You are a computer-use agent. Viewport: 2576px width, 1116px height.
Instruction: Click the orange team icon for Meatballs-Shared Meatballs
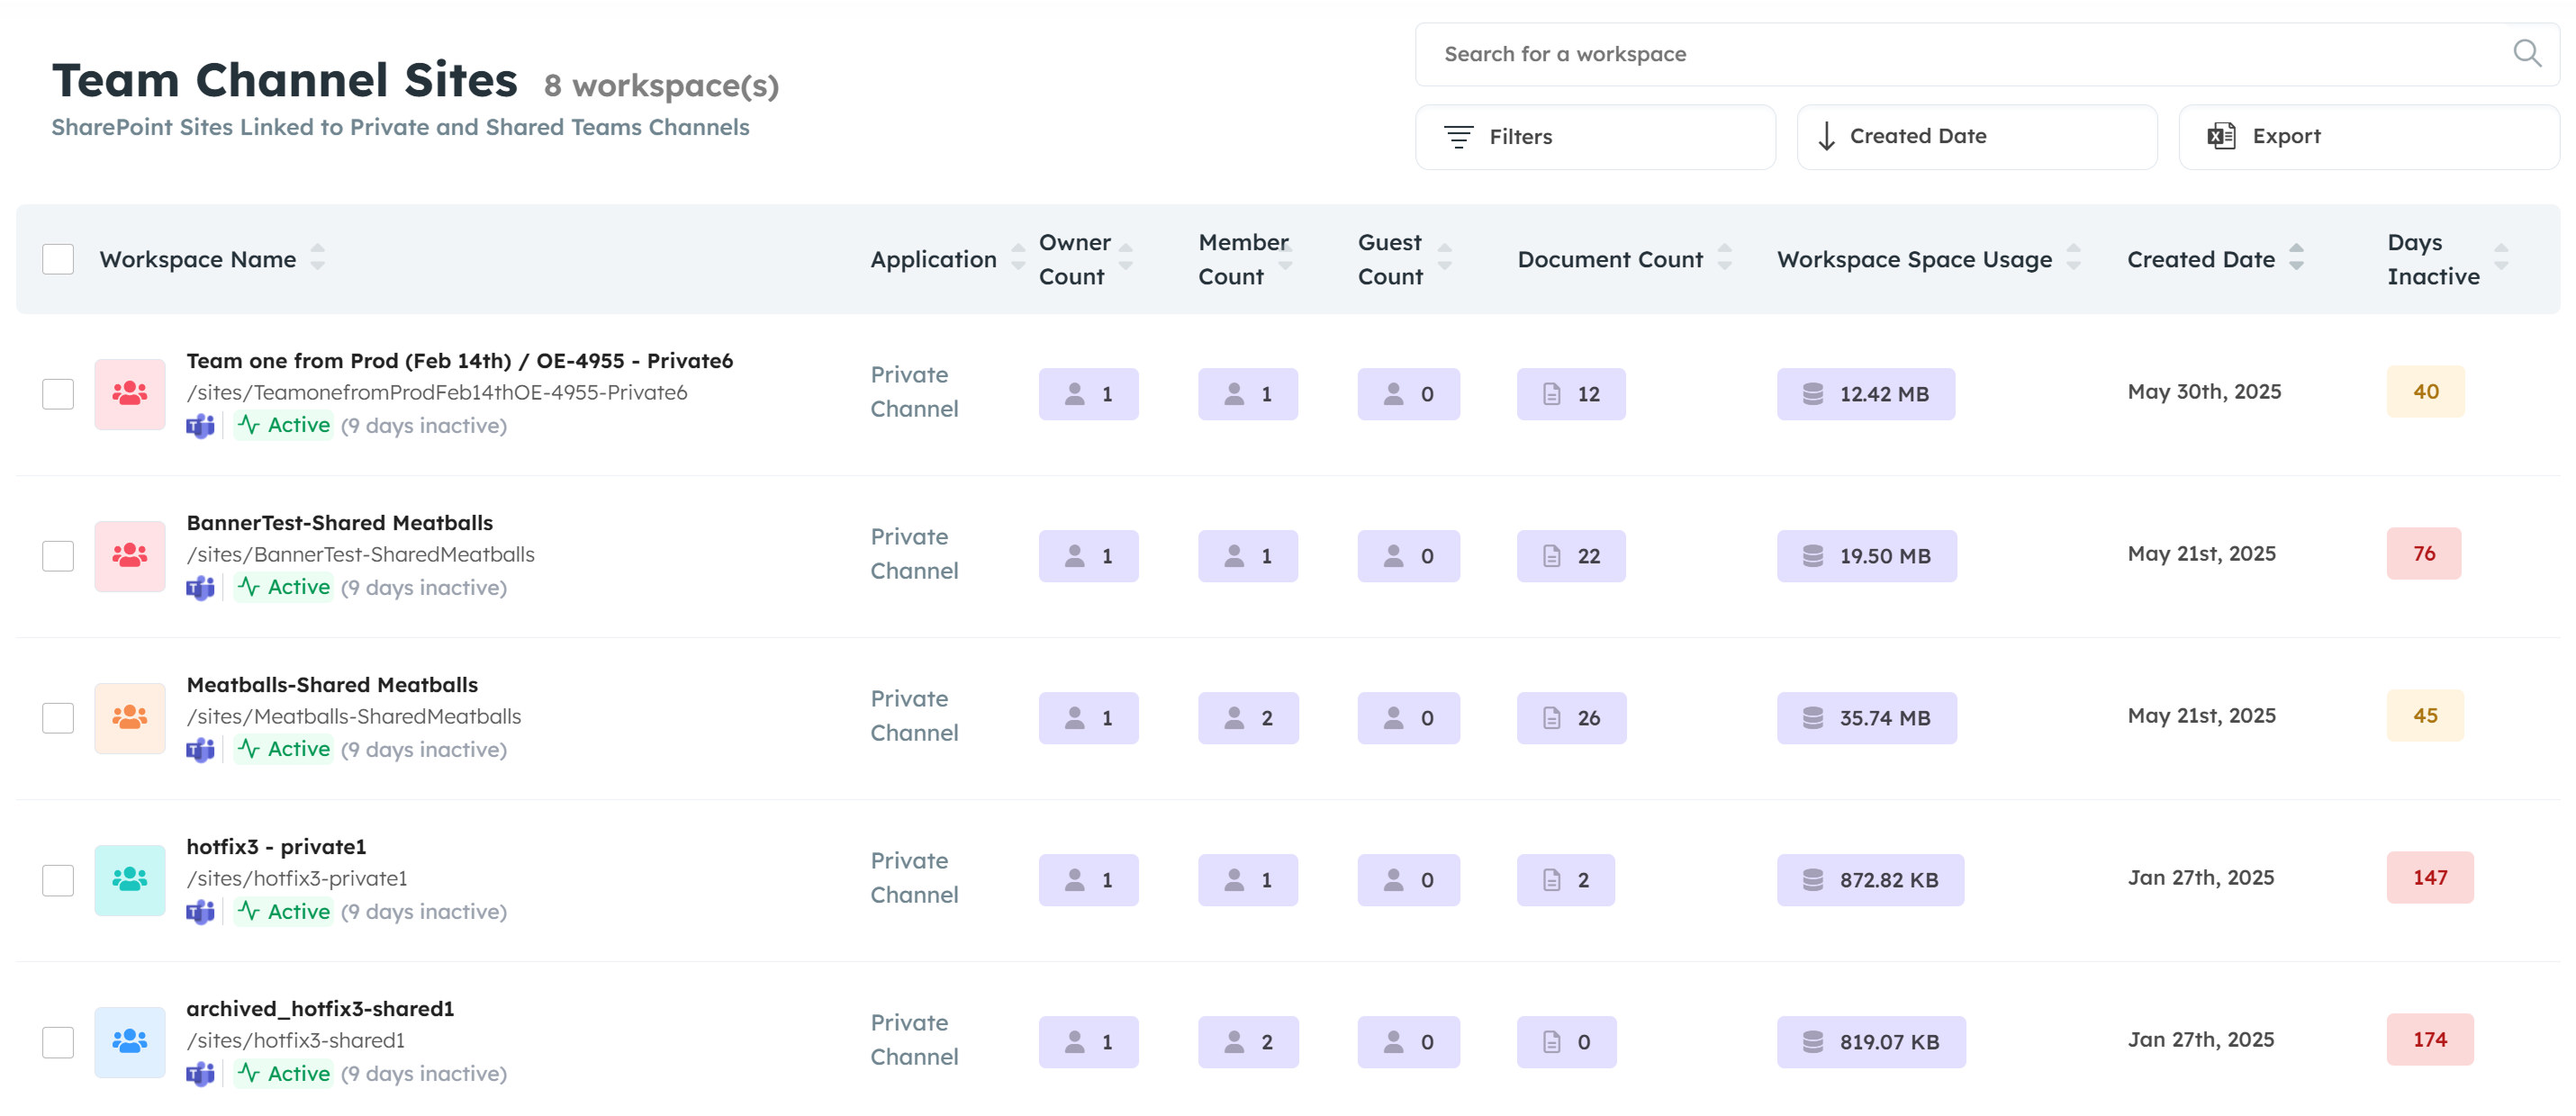130,718
